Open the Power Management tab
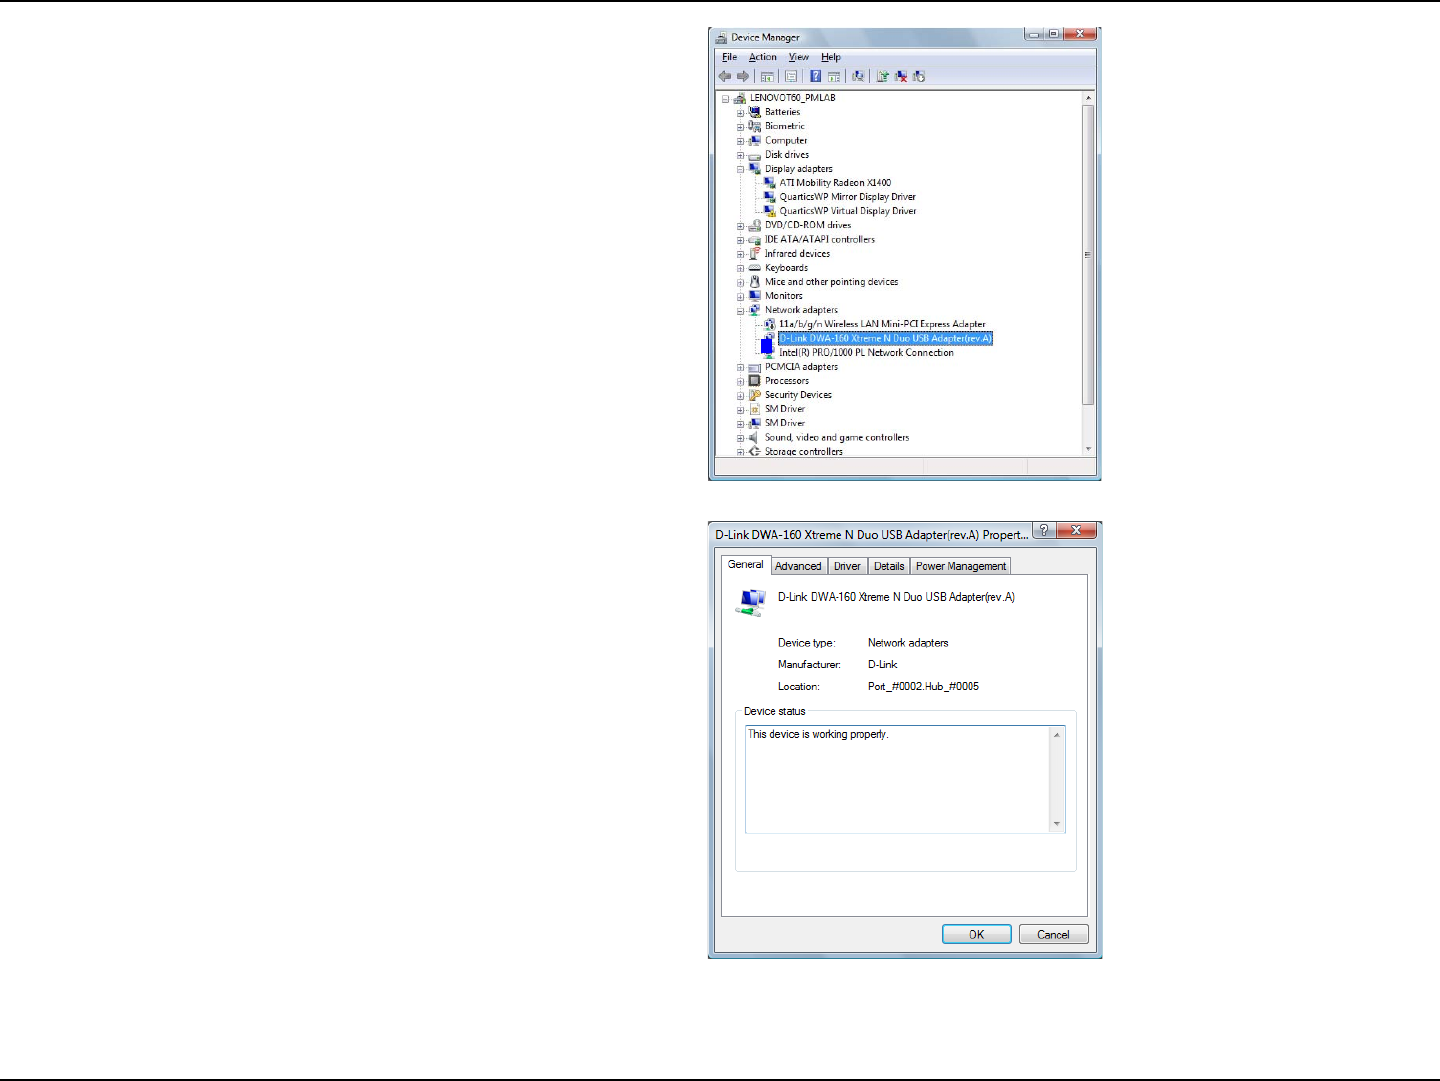 pyautogui.click(x=961, y=566)
